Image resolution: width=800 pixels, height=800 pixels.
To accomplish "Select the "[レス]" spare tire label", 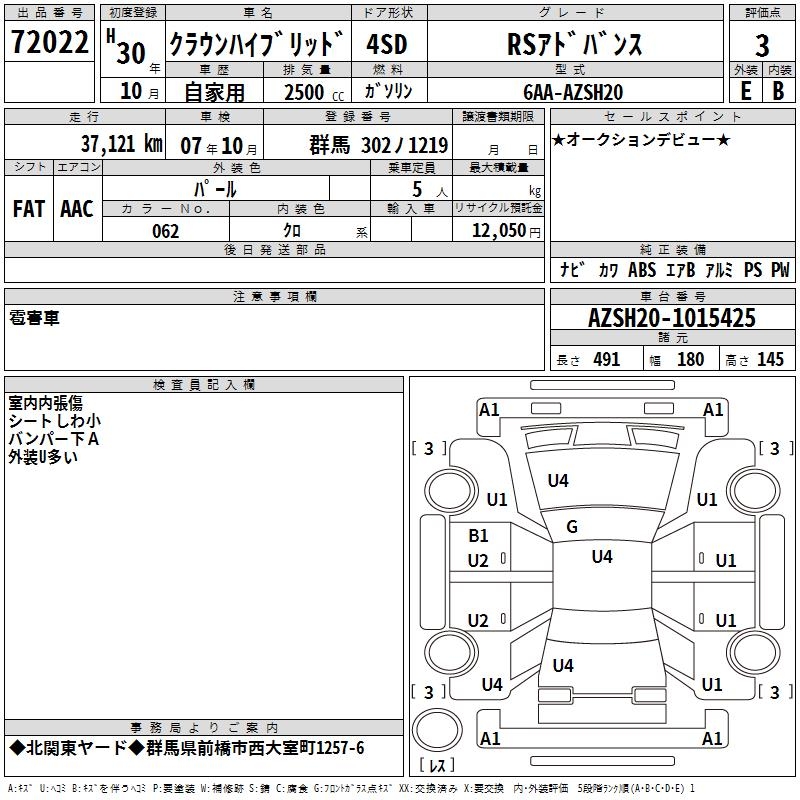I will pos(437,764).
